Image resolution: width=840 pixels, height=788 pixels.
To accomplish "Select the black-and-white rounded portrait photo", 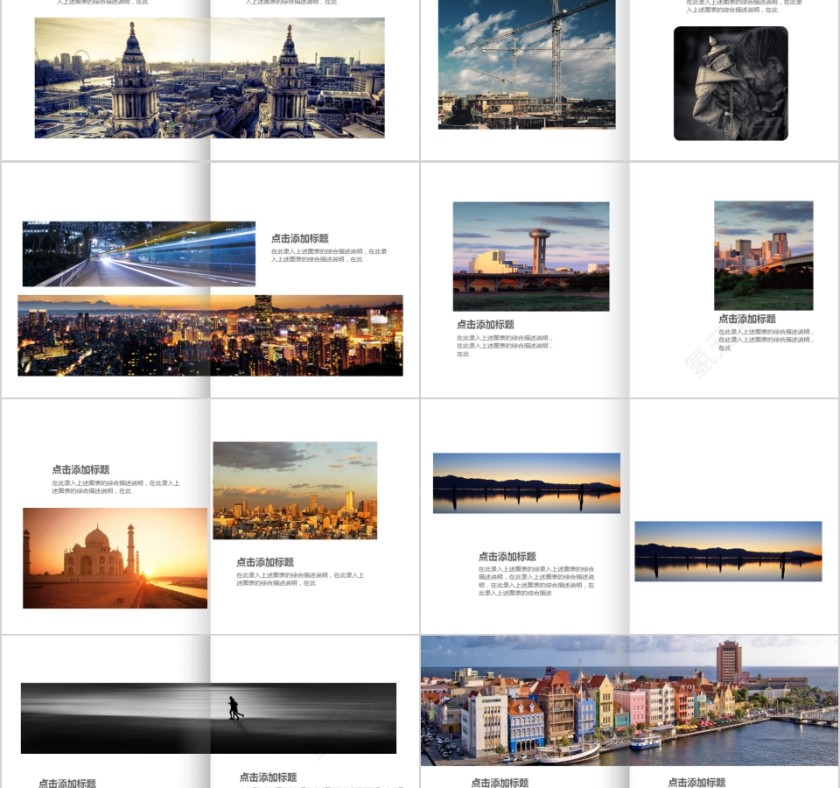I will click(x=730, y=83).
